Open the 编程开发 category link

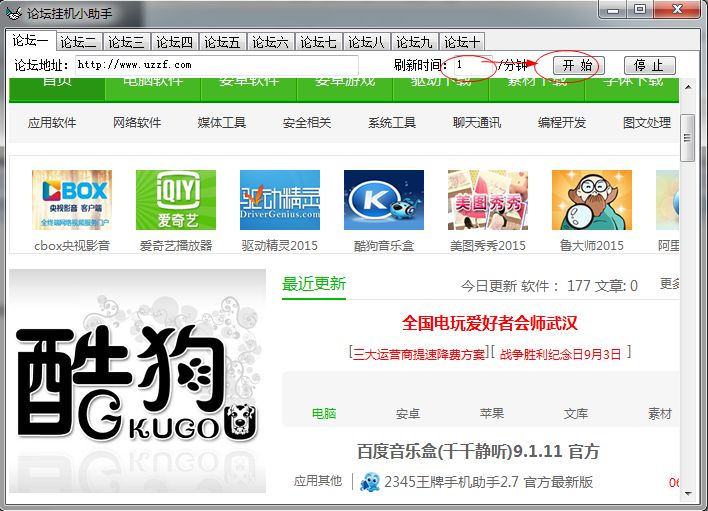(x=562, y=122)
